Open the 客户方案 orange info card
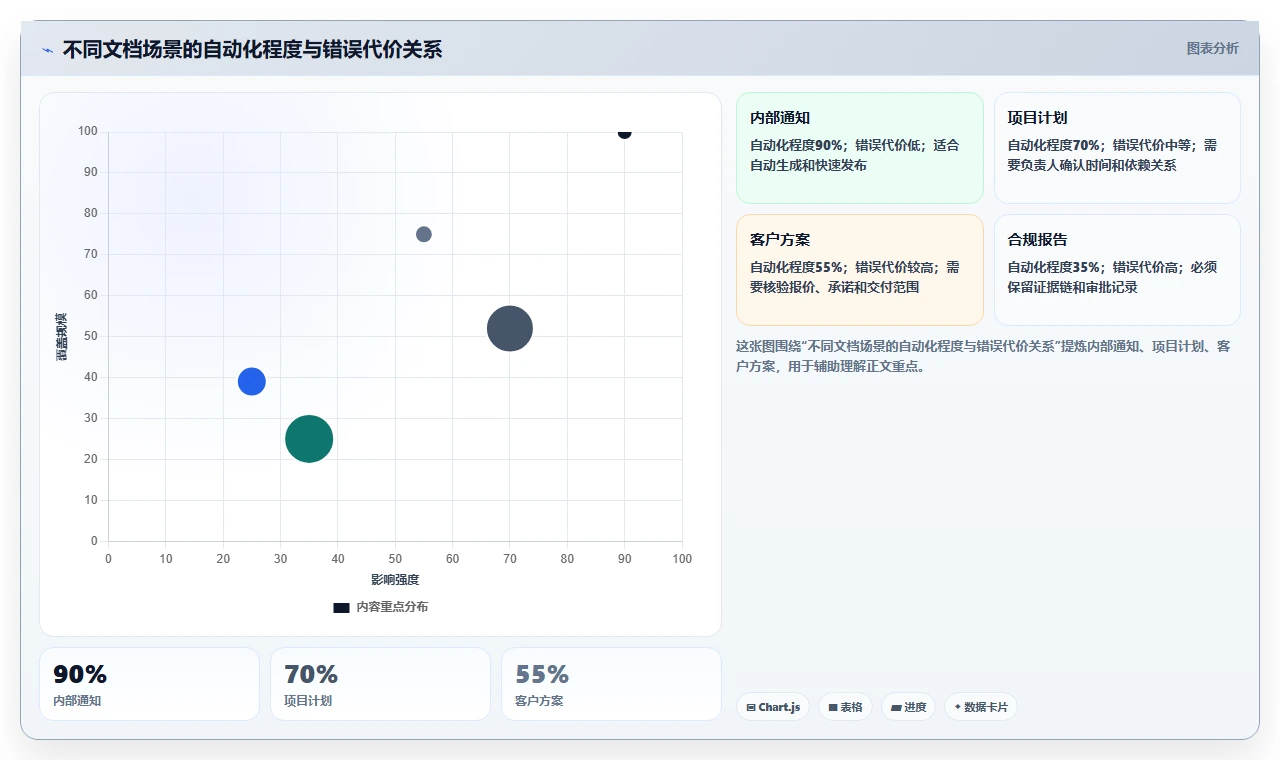The image size is (1280, 760). pyautogui.click(x=860, y=270)
